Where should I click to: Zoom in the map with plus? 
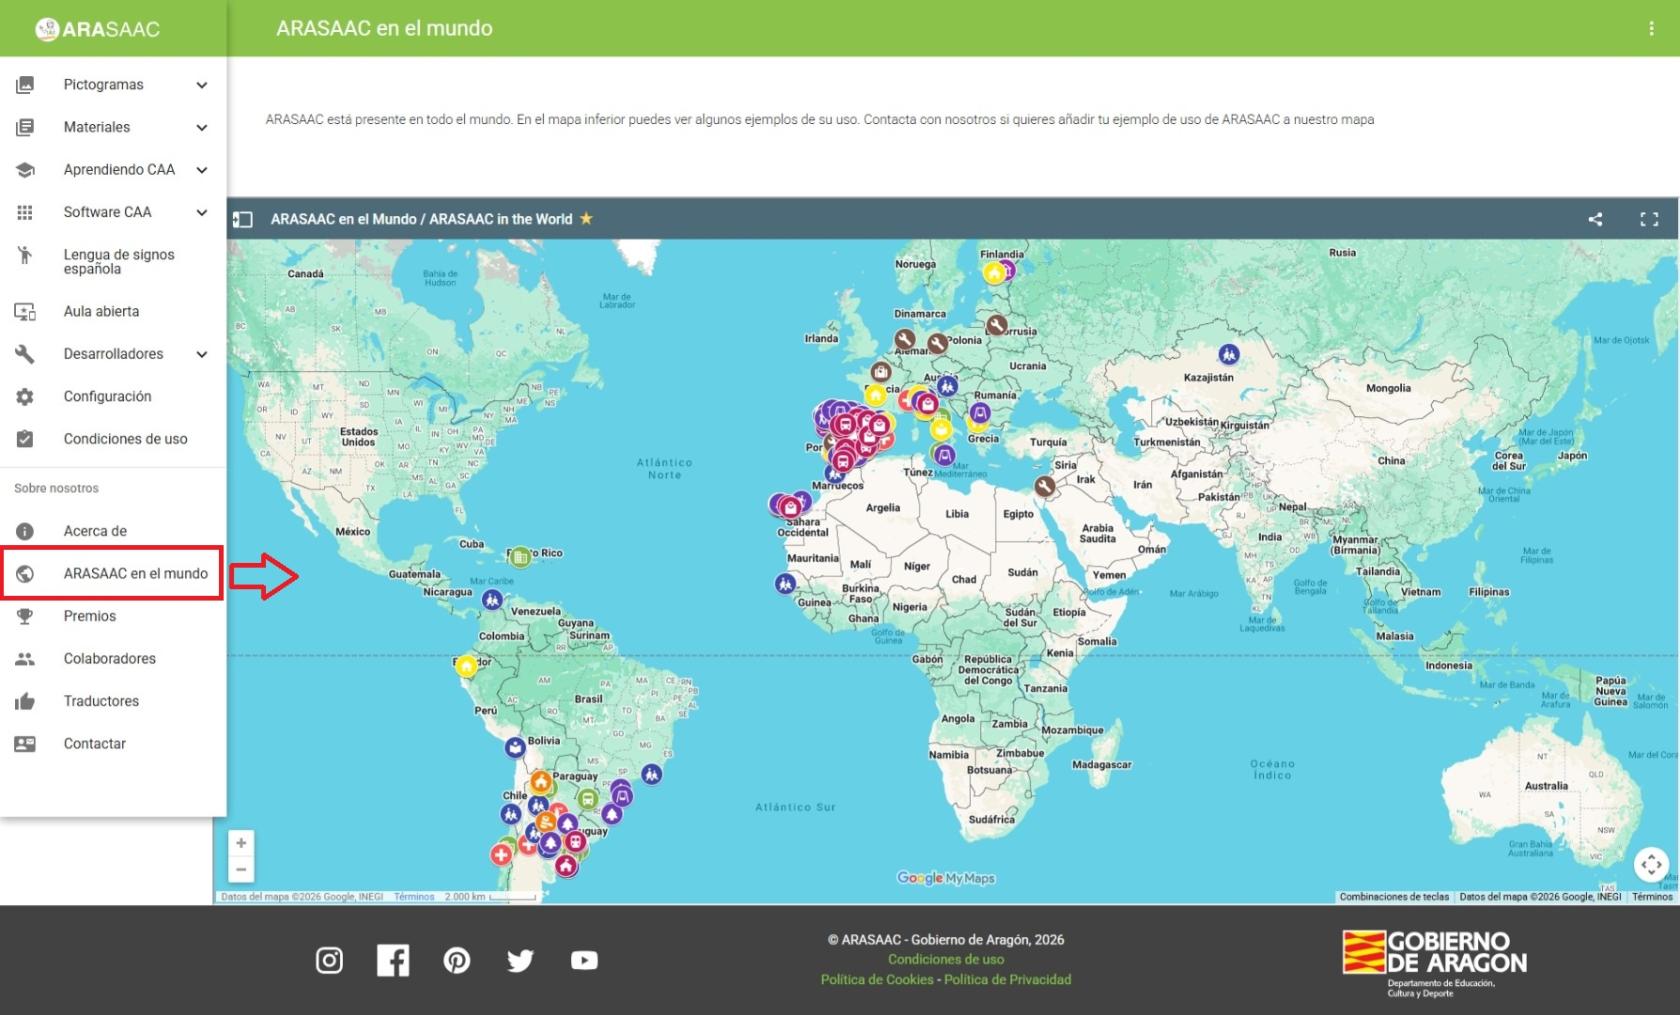(x=241, y=843)
